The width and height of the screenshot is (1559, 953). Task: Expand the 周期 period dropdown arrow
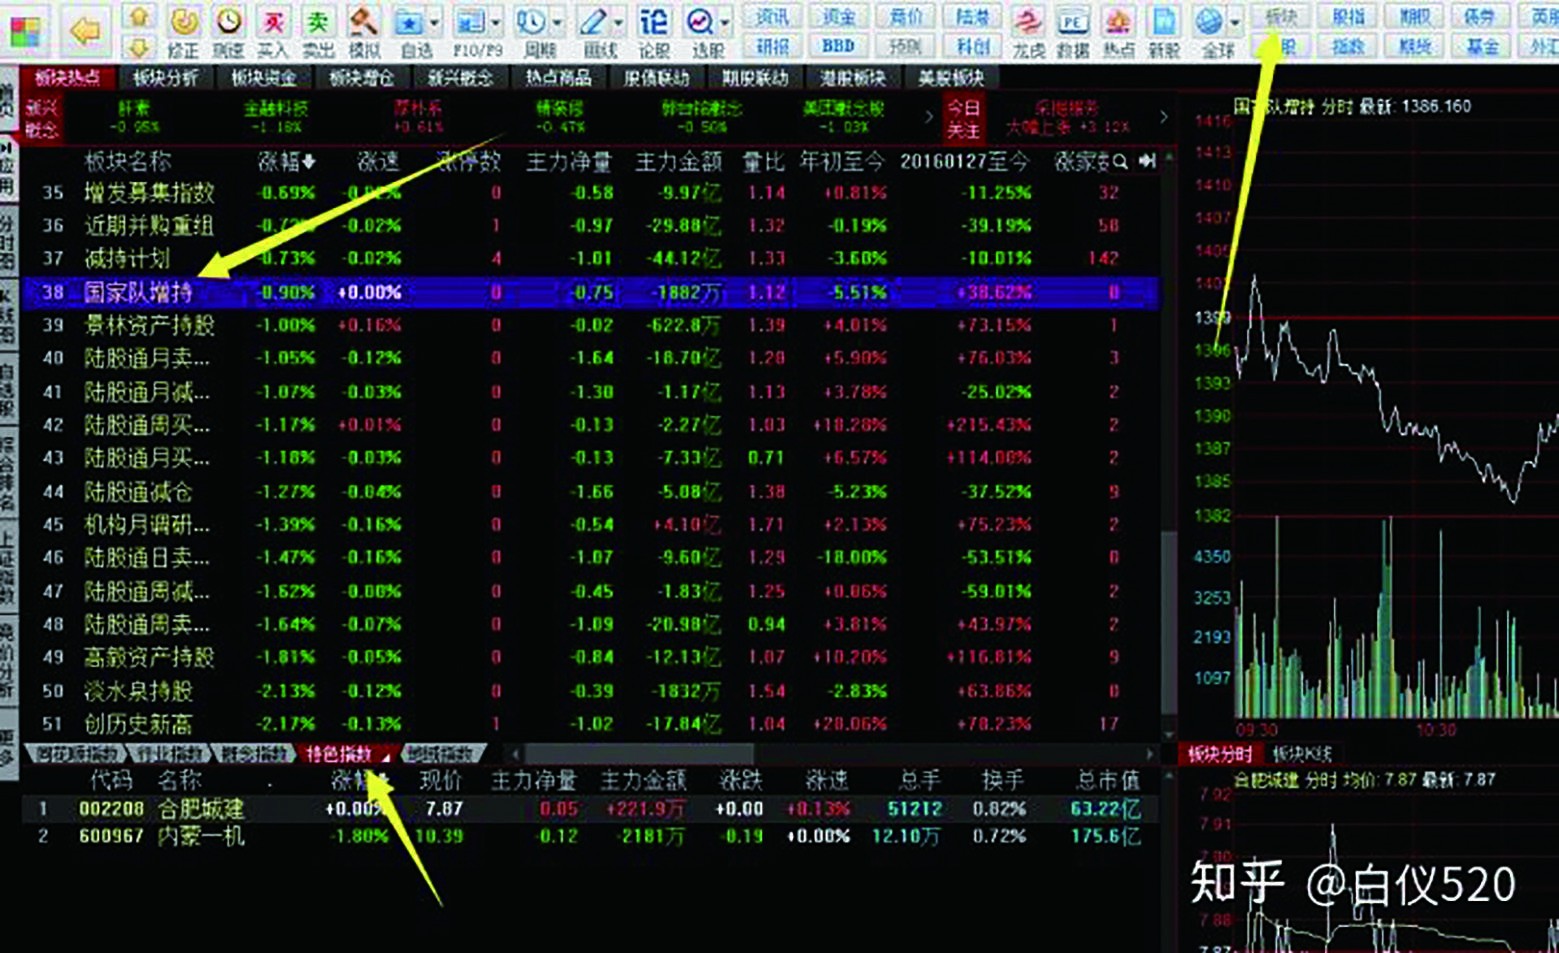point(557,22)
